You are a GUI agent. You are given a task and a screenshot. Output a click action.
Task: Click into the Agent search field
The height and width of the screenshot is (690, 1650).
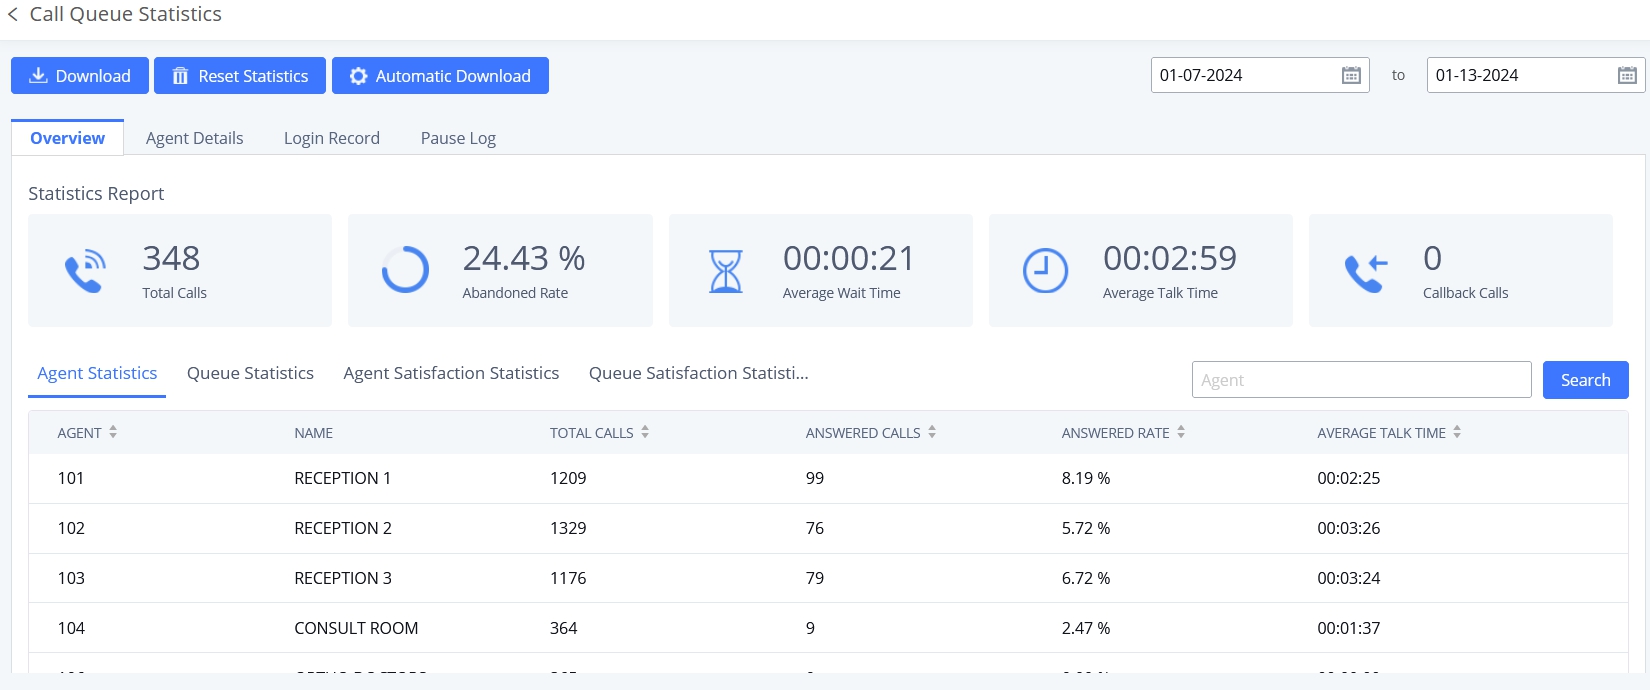(x=1361, y=380)
